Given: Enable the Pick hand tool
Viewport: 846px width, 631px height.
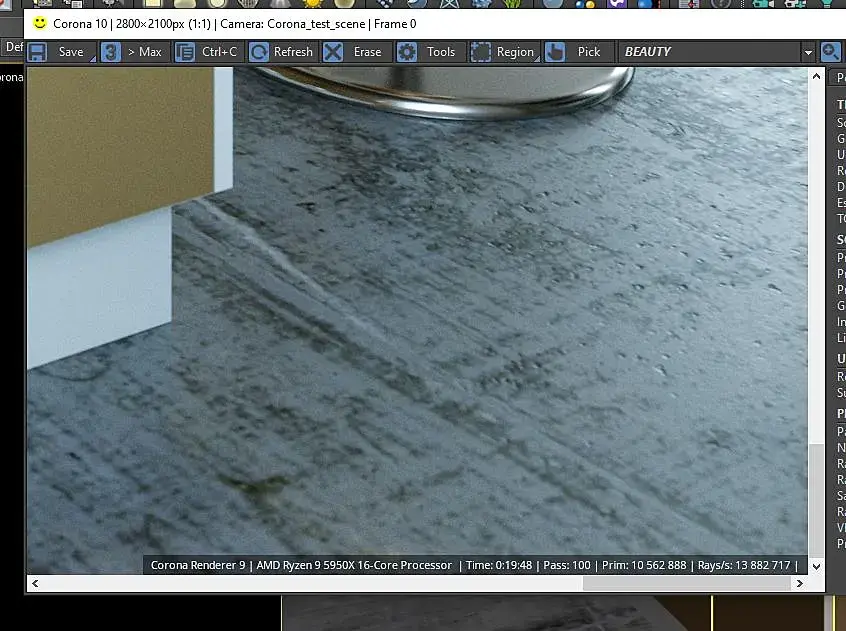Looking at the screenshot, I should tap(578, 52).
